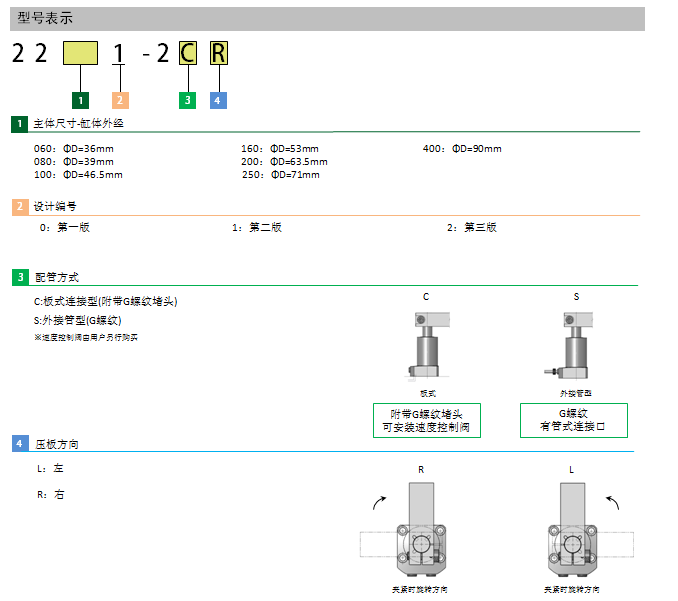Viewport: 678px width, 601px height.
Task: Click blue badge 4 beside the 压板方向 heading
Action: coord(20,443)
